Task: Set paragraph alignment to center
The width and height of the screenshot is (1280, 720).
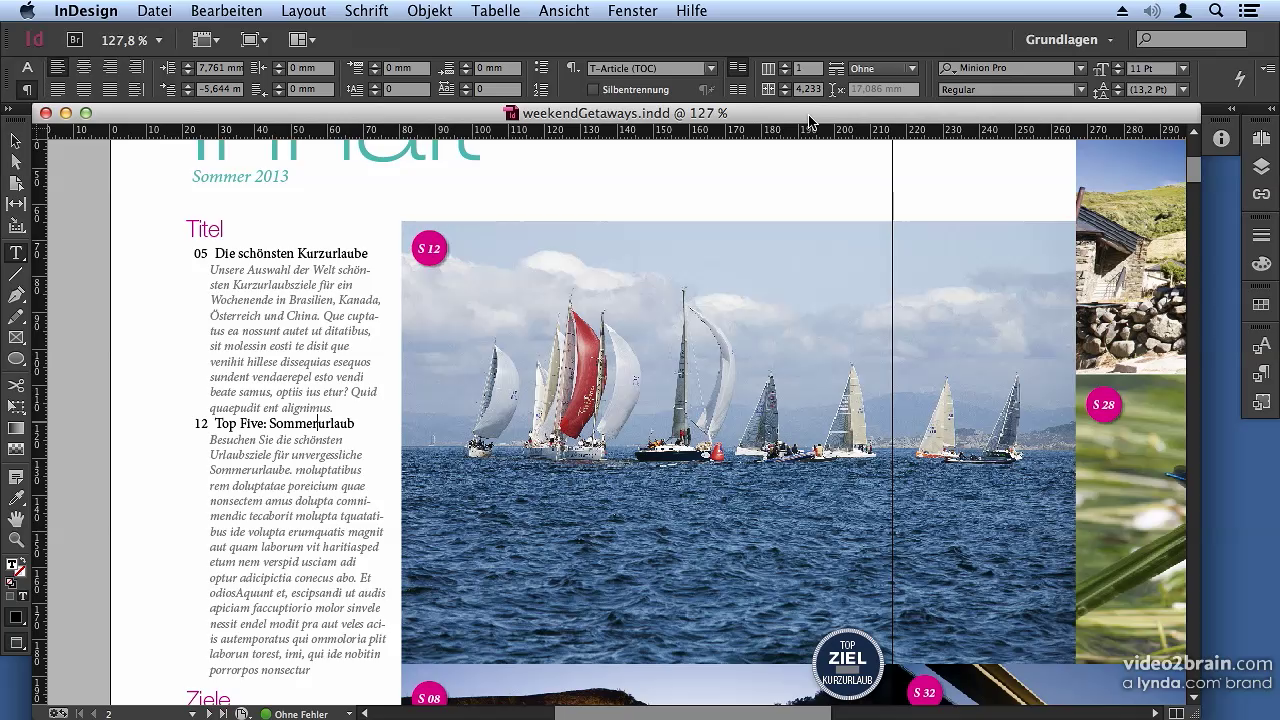Action: (85, 68)
